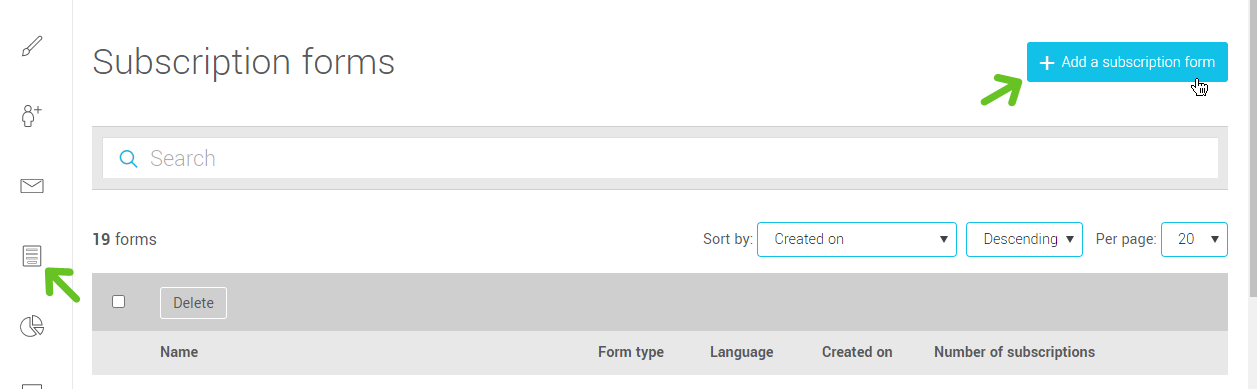
Task: Sort by Form type column header
Action: (x=631, y=352)
